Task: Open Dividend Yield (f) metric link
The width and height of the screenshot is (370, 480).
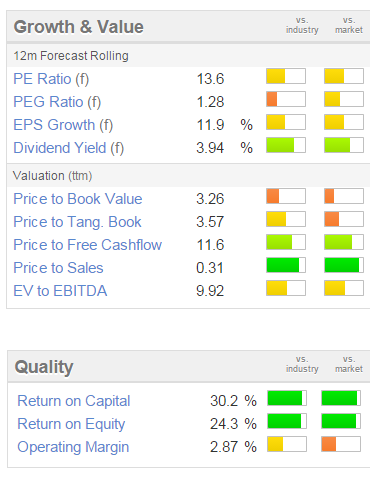Action: point(69,148)
